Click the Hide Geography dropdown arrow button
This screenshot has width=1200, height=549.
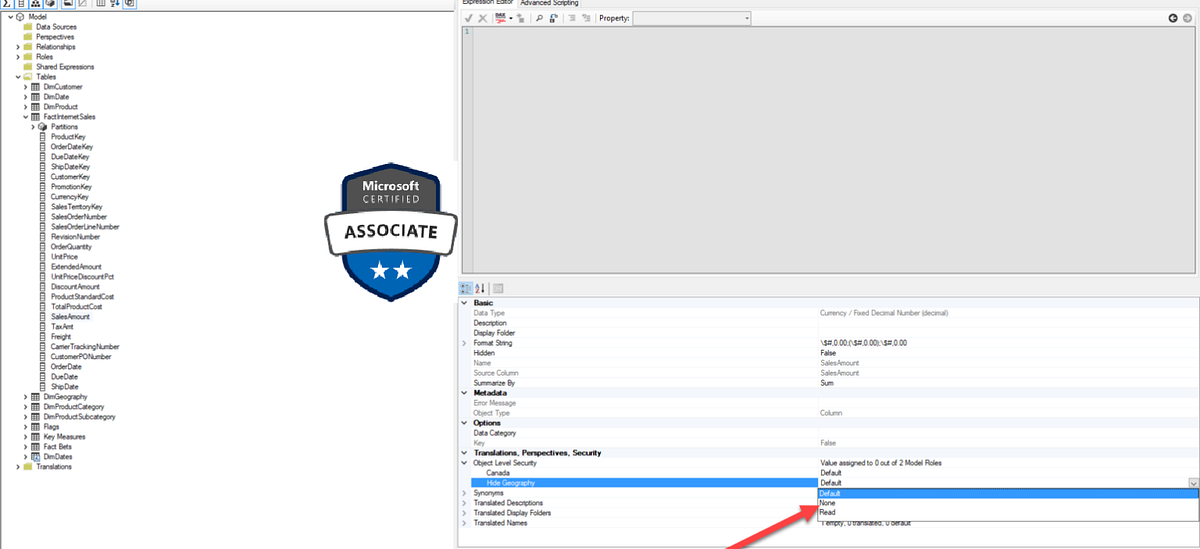1193,483
